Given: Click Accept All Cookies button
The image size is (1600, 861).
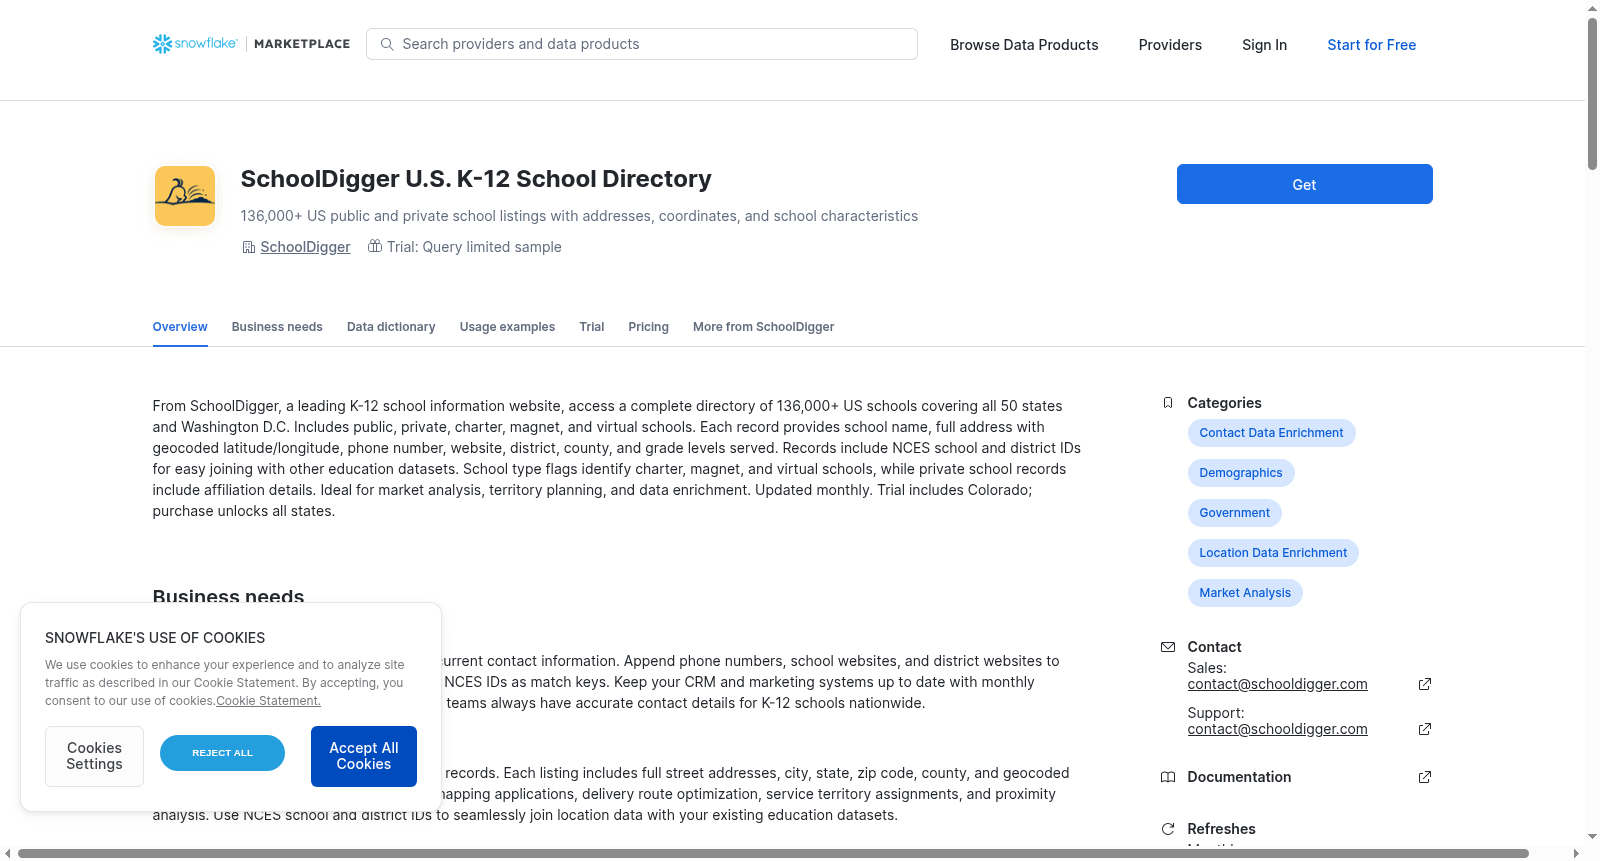Looking at the screenshot, I should [364, 756].
